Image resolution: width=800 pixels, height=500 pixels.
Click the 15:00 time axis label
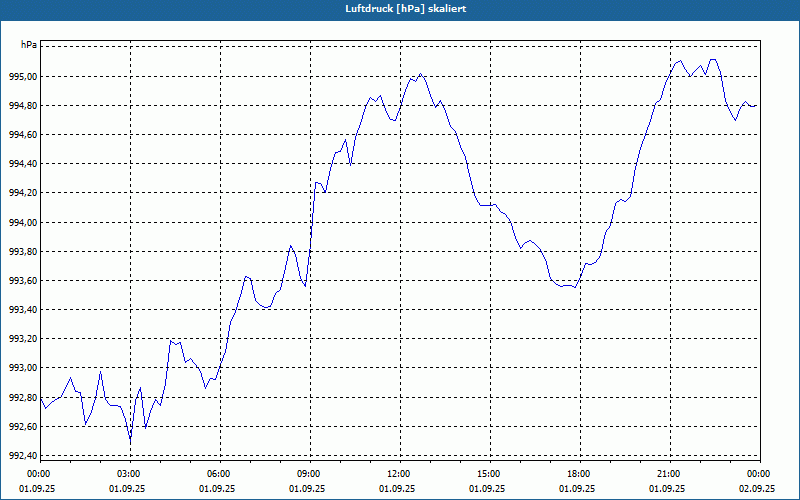490,474
